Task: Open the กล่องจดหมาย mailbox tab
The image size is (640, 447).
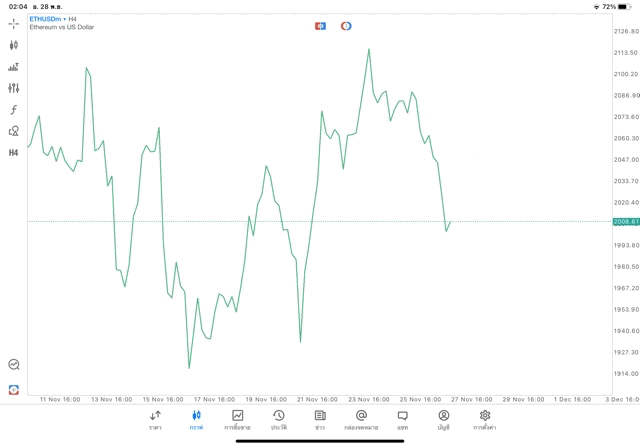Action: coord(361,419)
